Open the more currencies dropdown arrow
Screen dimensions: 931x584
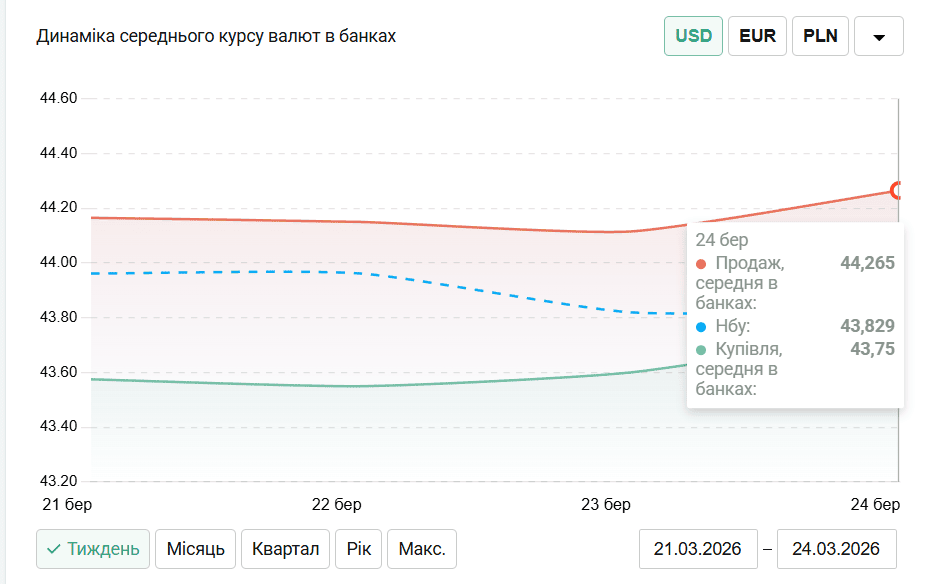pyautogui.click(x=879, y=37)
